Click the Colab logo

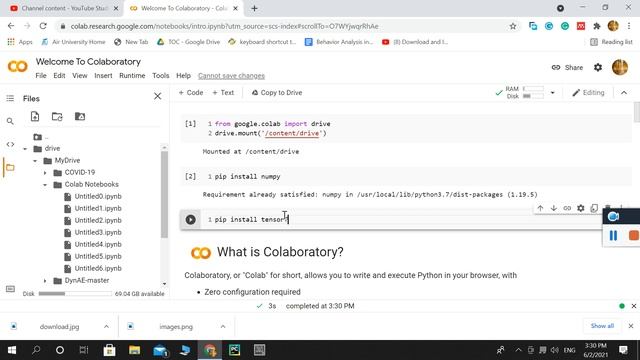pos(18,66)
